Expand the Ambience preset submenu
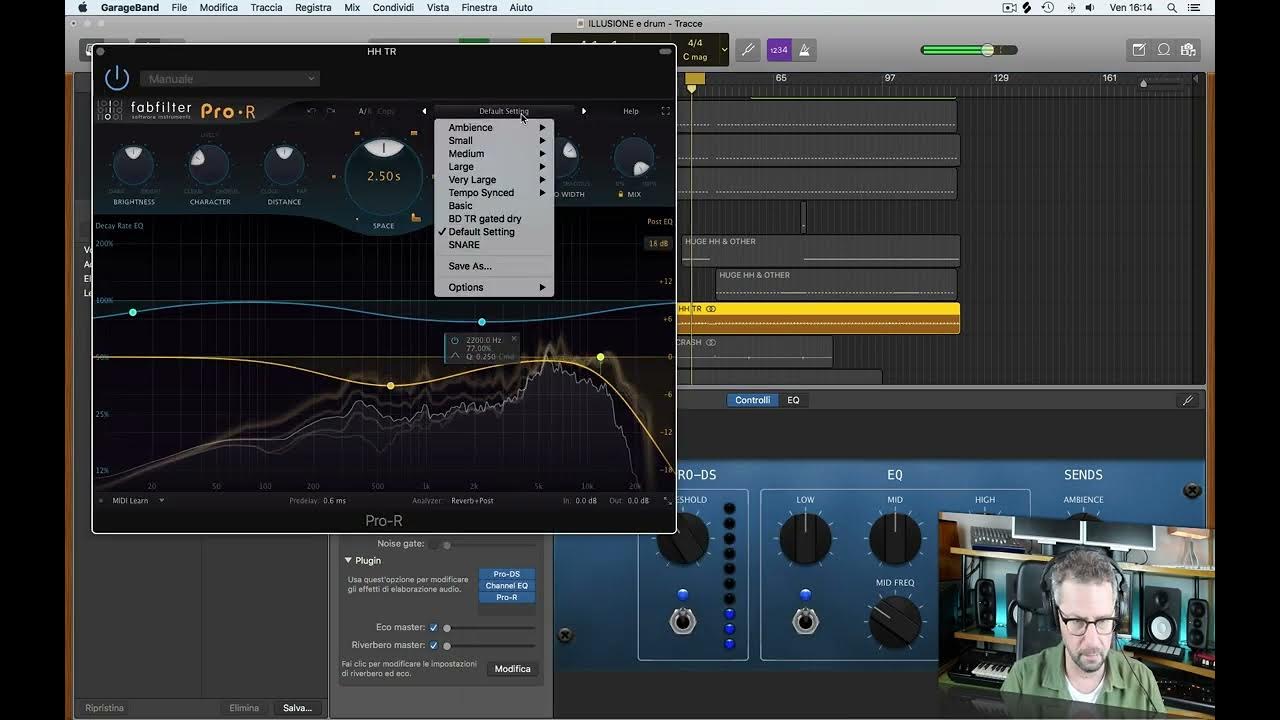This screenshot has height=720, width=1280. pyautogui.click(x=494, y=128)
